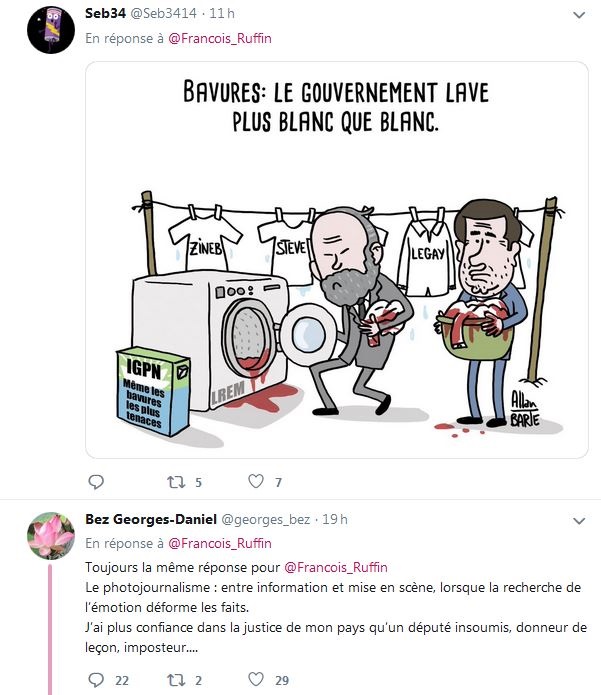The width and height of the screenshot is (601, 695).
Task: Open @Francois_Ruffin mention inside tweet body text
Action: [336, 567]
